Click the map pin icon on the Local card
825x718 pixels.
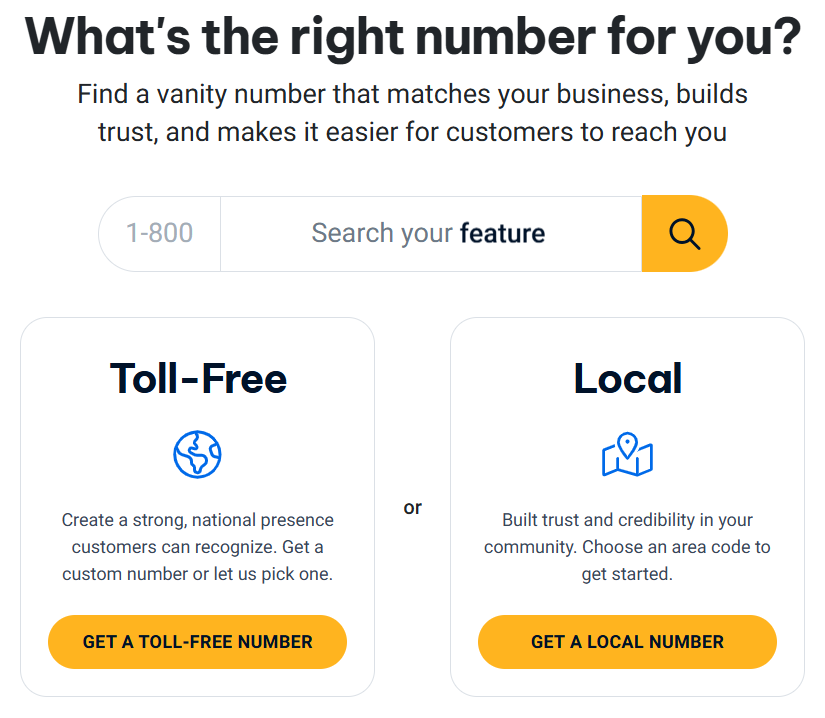click(627, 454)
